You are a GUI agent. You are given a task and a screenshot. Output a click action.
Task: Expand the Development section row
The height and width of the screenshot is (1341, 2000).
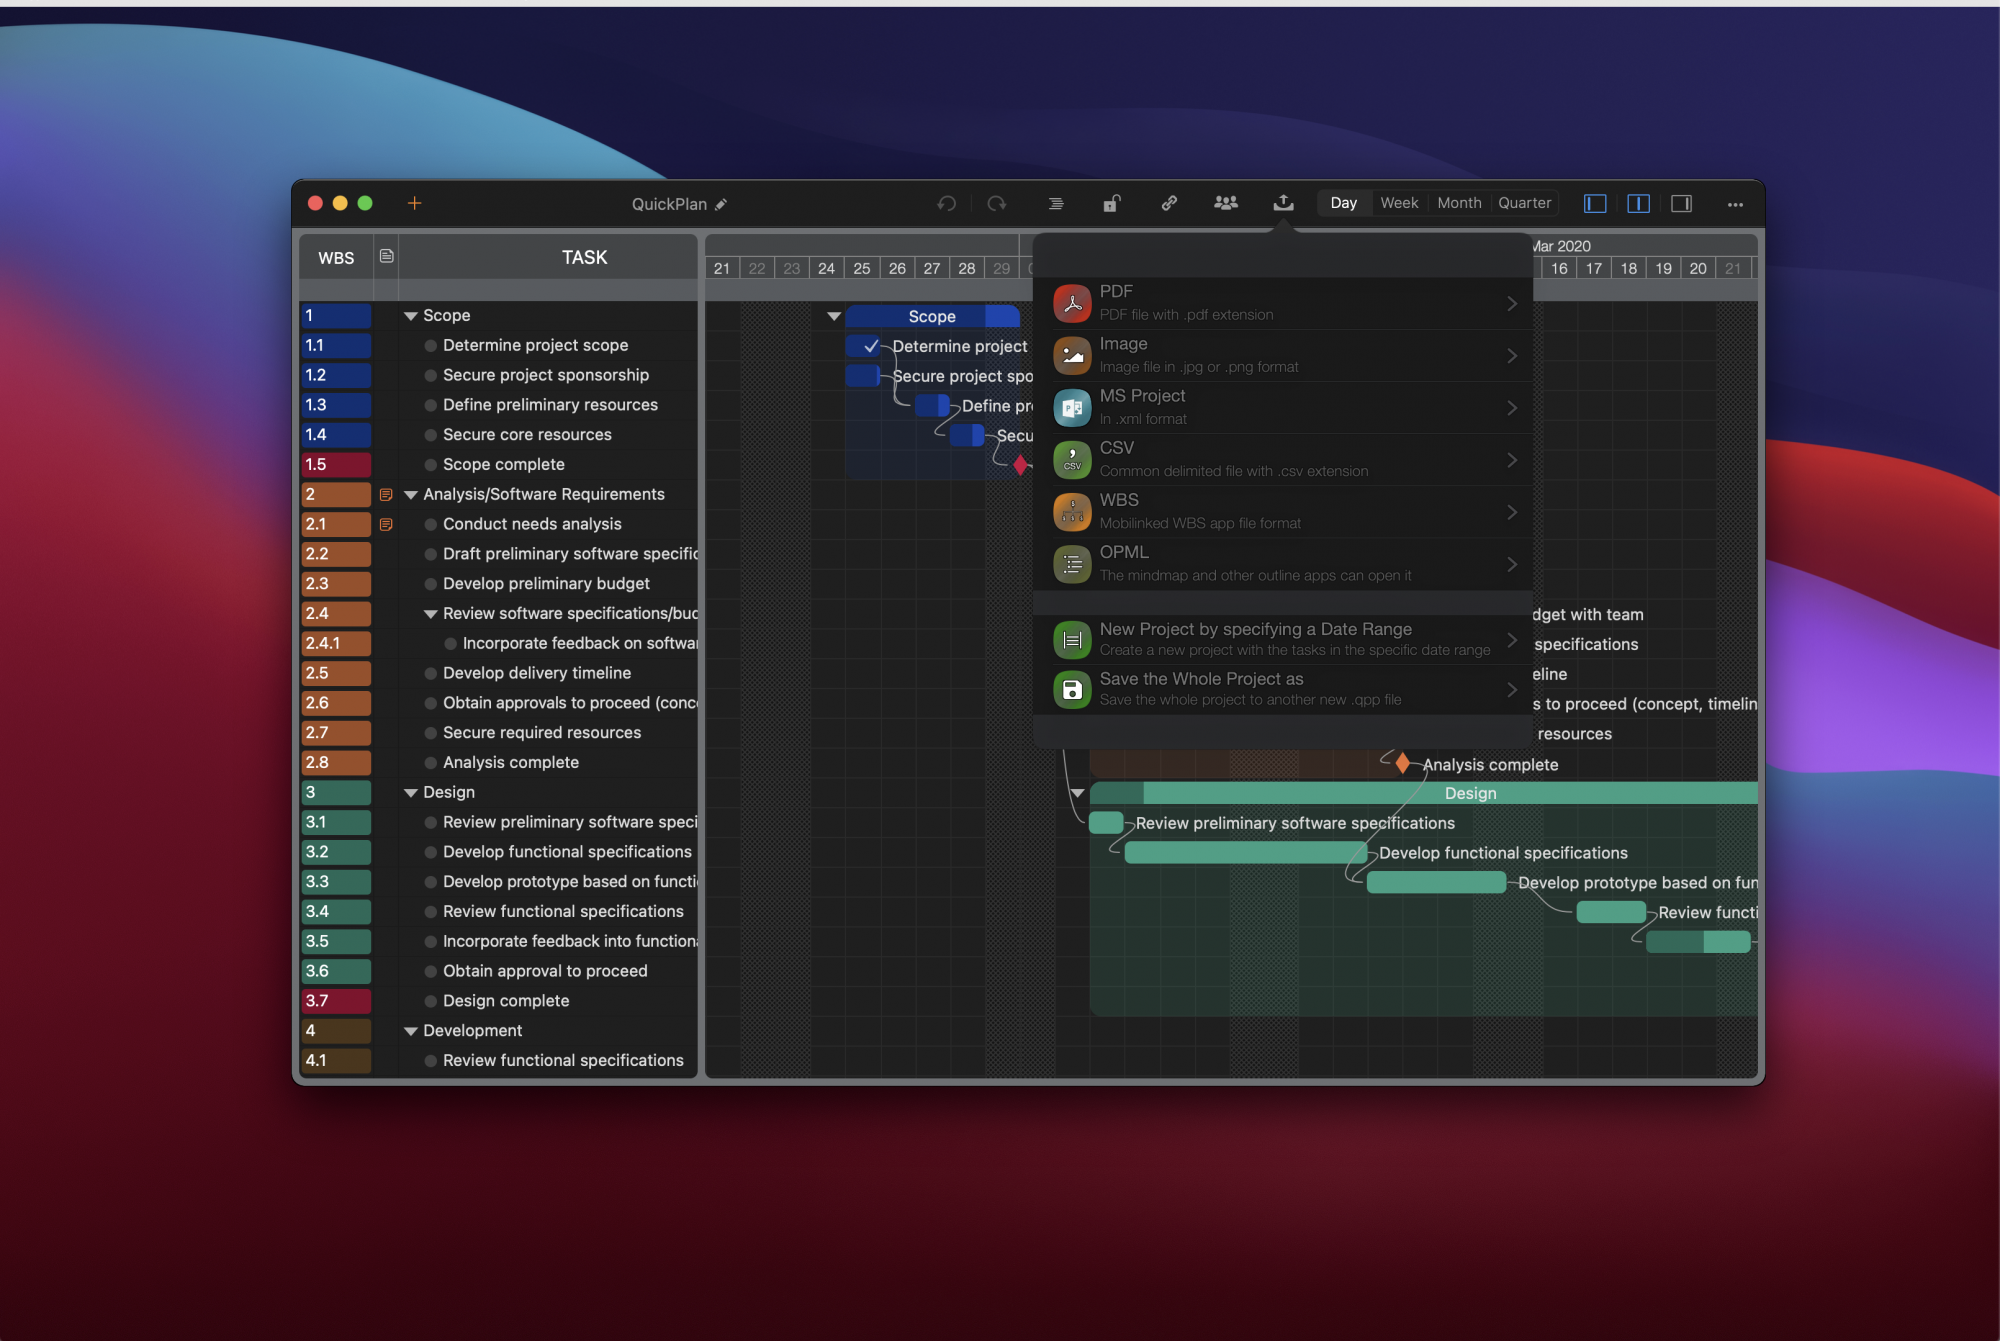point(408,1031)
